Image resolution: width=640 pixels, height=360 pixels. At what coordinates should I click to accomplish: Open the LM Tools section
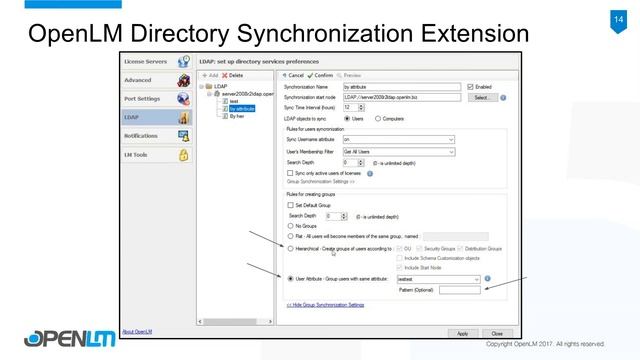pyautogui.click(x=157, y=155)
